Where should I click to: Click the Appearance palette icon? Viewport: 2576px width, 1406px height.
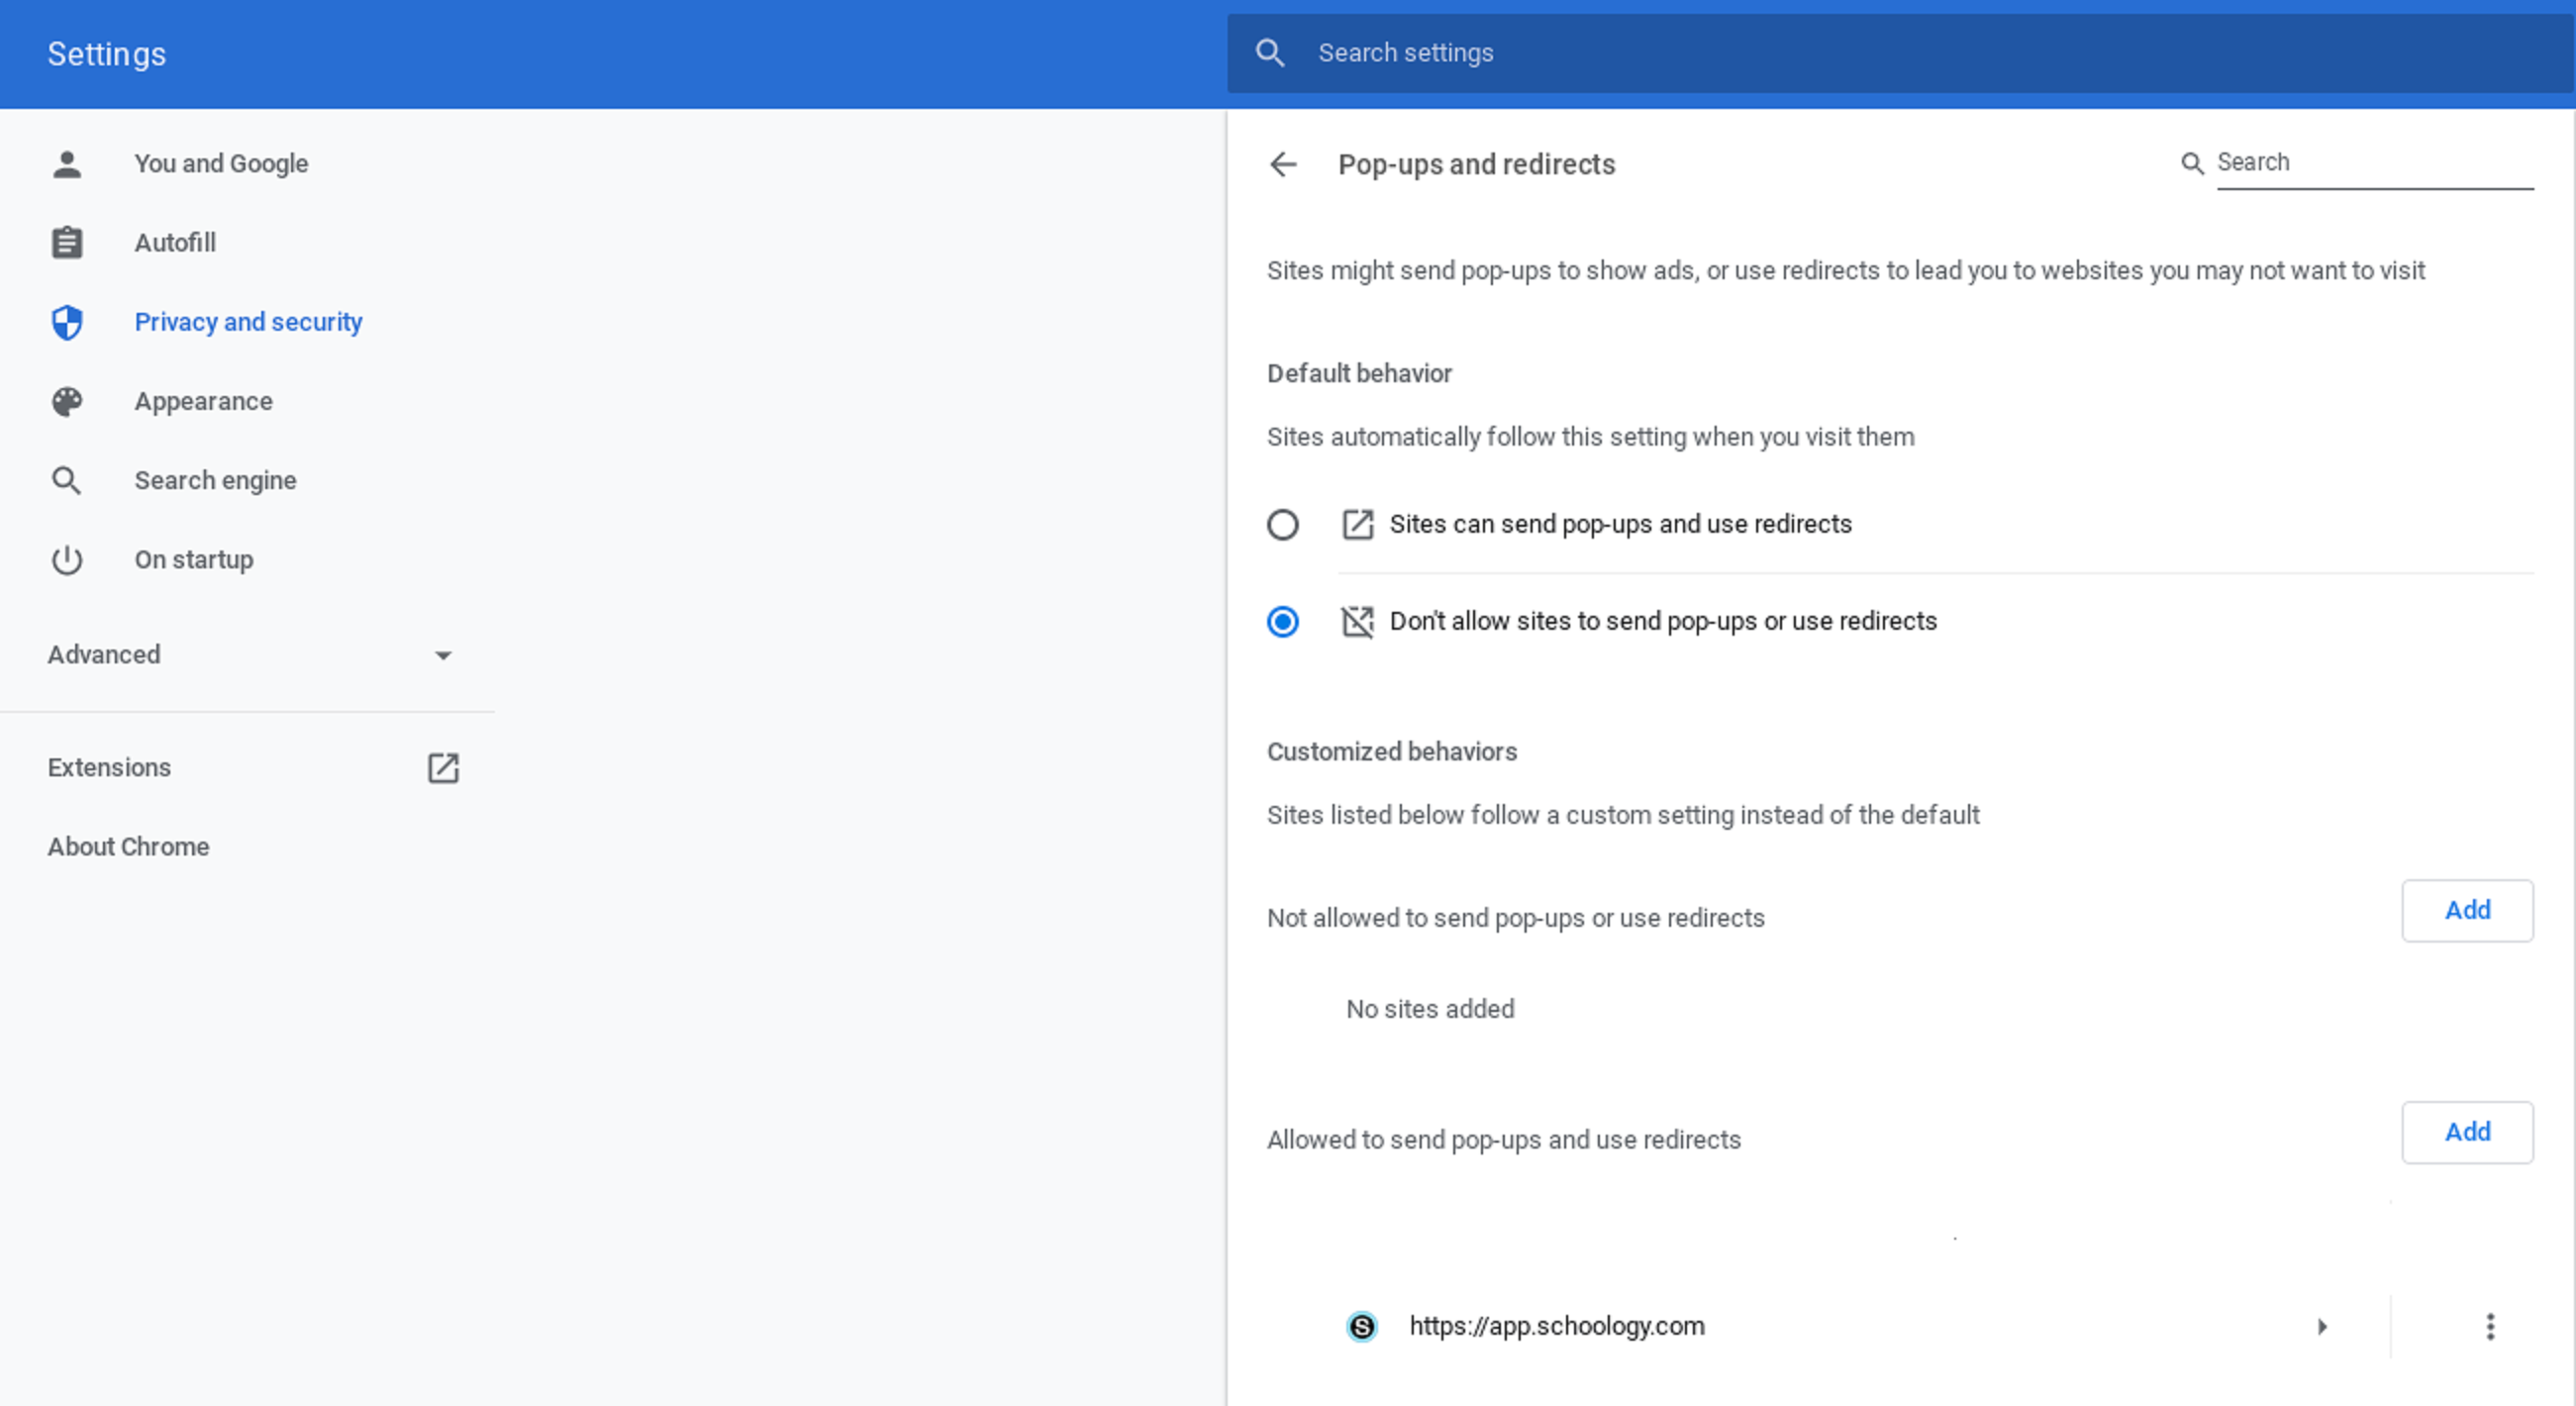click(67, 402)
